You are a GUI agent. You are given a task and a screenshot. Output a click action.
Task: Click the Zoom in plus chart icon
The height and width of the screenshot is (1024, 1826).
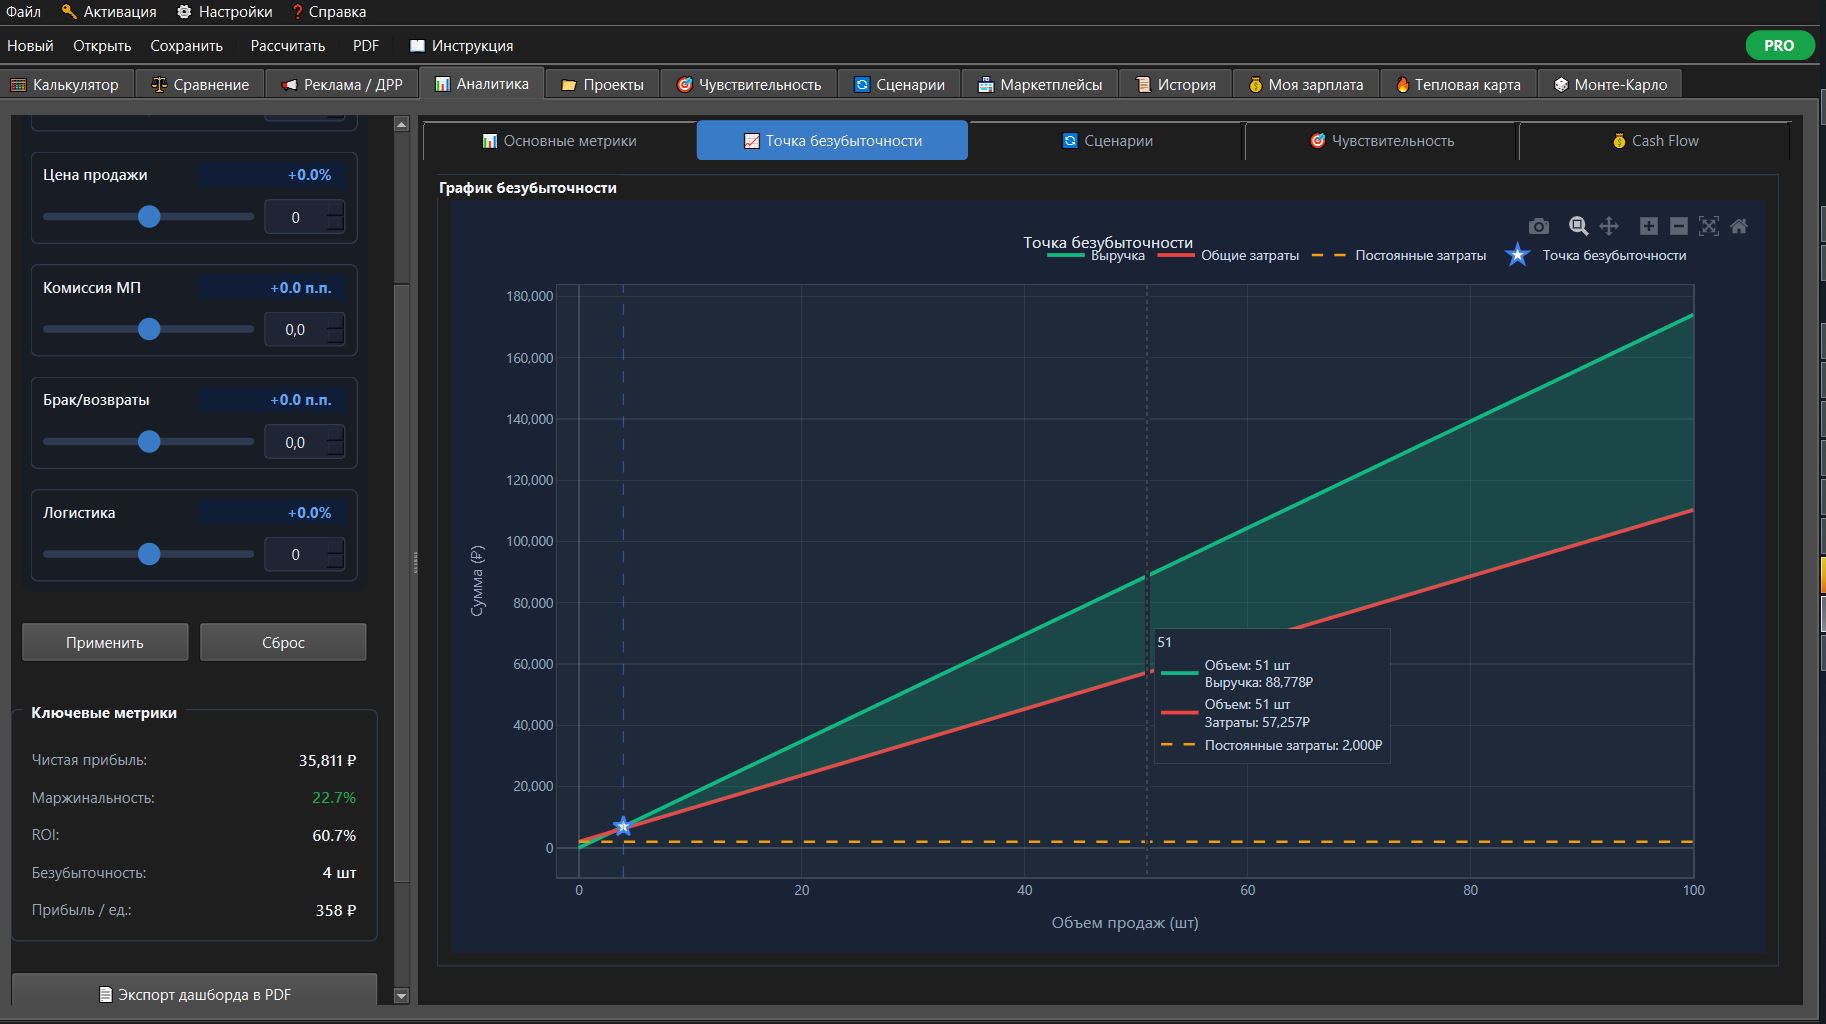point(1649,226)
